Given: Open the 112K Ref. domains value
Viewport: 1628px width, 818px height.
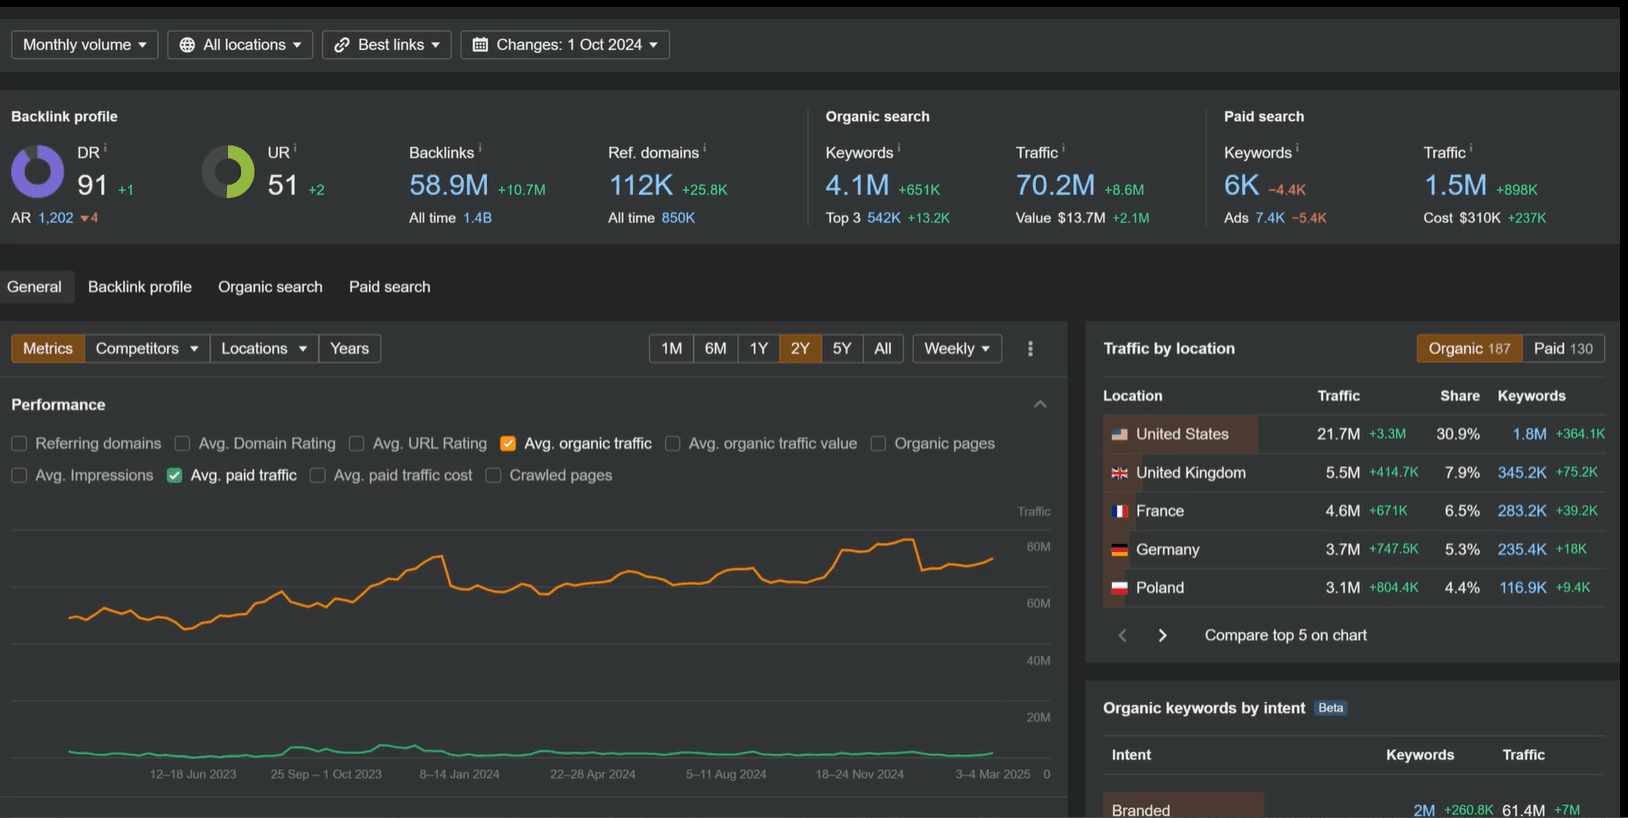Looking at the screenshot, I should (x=641, y=185).
